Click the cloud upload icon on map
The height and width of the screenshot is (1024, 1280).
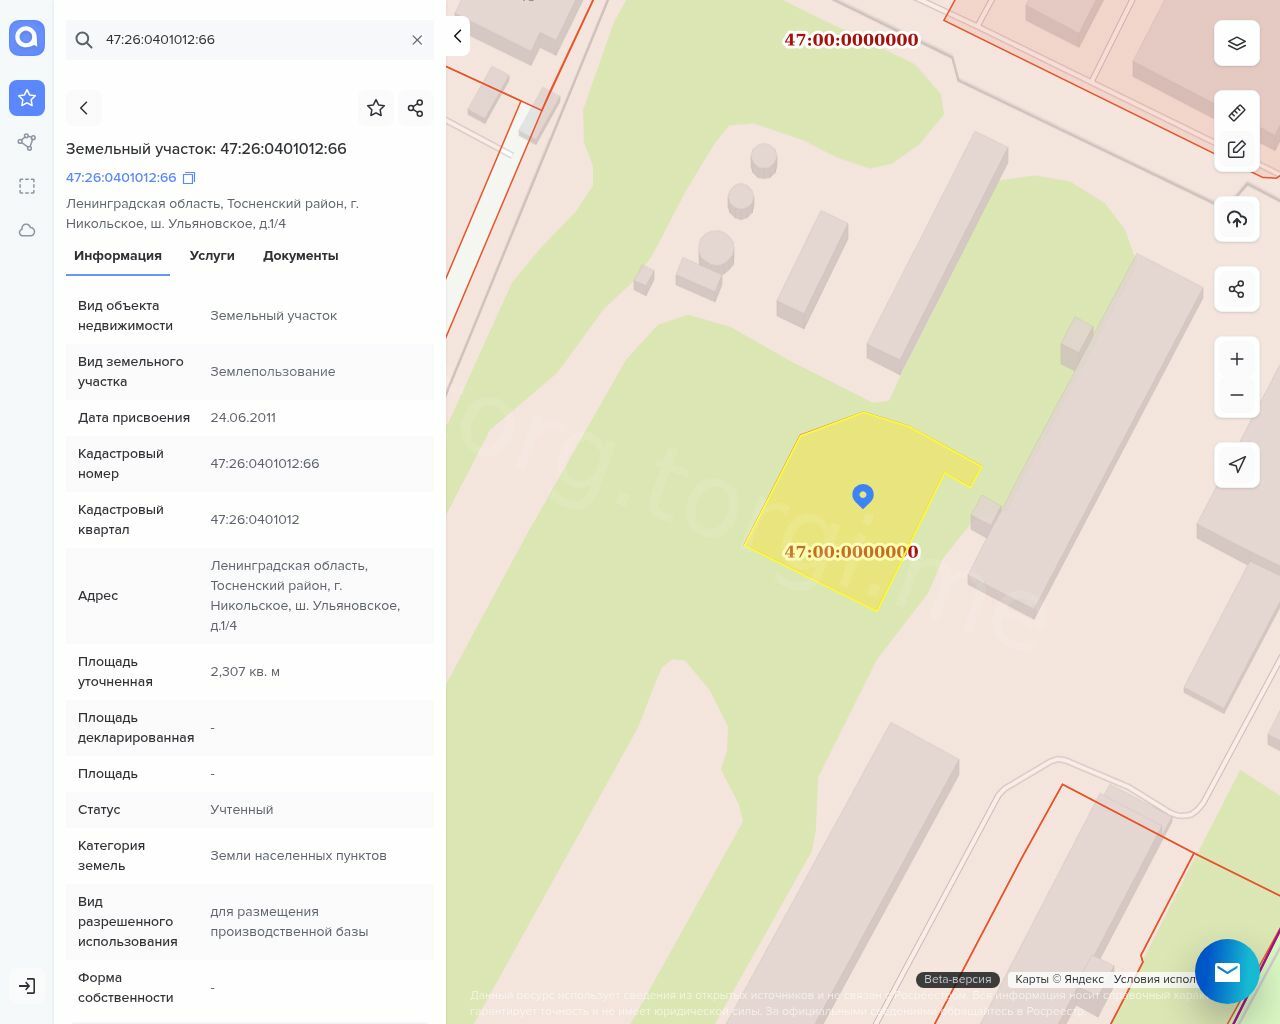click(x=1237, y=219)
